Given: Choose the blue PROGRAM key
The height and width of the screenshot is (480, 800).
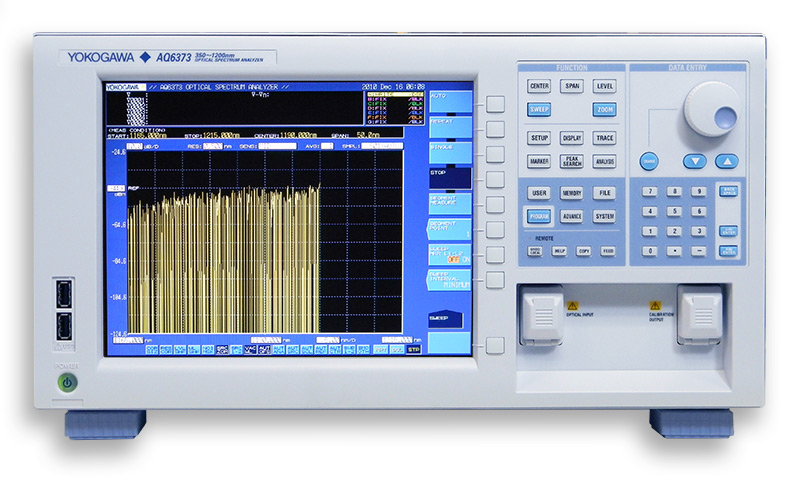Looking at the screenshot, I should (x=539, y=216).
